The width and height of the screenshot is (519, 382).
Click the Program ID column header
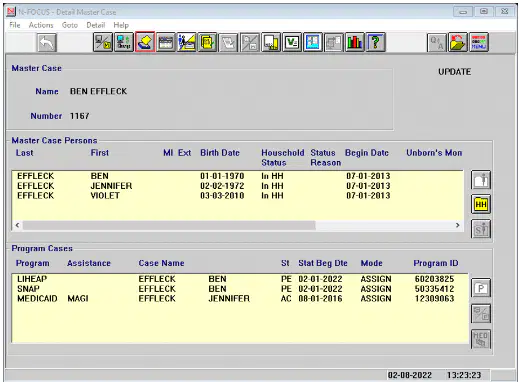point(436,263)
